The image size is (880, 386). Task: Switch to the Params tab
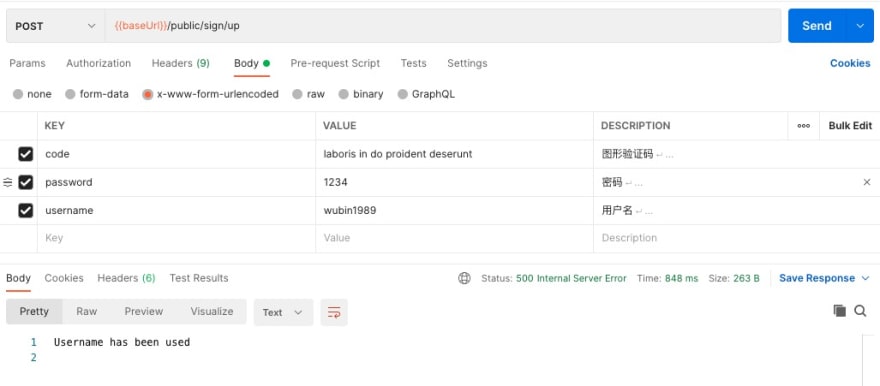click(x=28, y=63)
